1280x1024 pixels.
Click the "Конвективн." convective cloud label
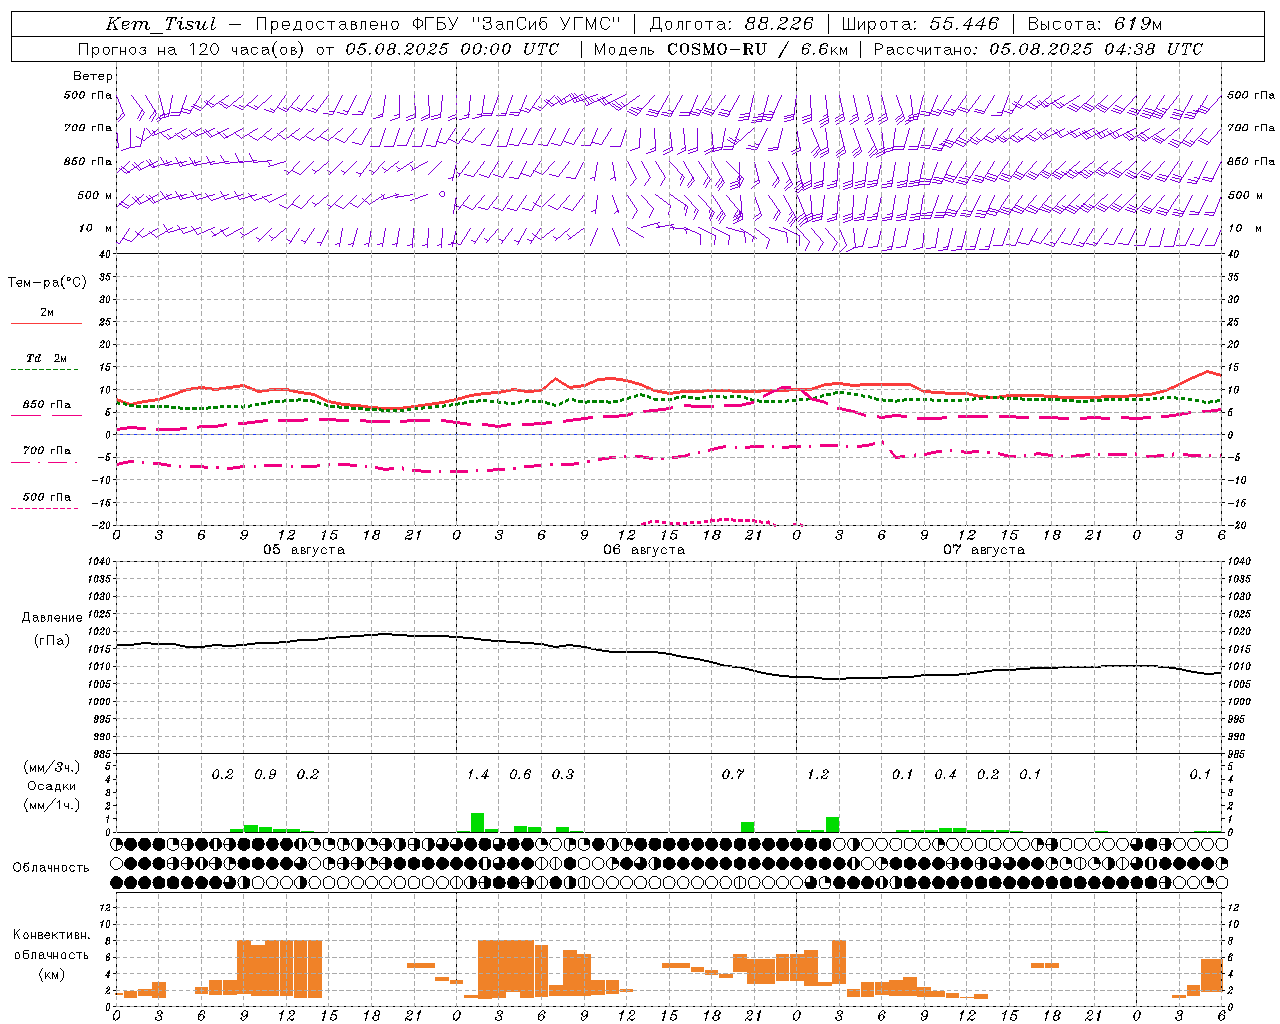[x=51, y=935]
